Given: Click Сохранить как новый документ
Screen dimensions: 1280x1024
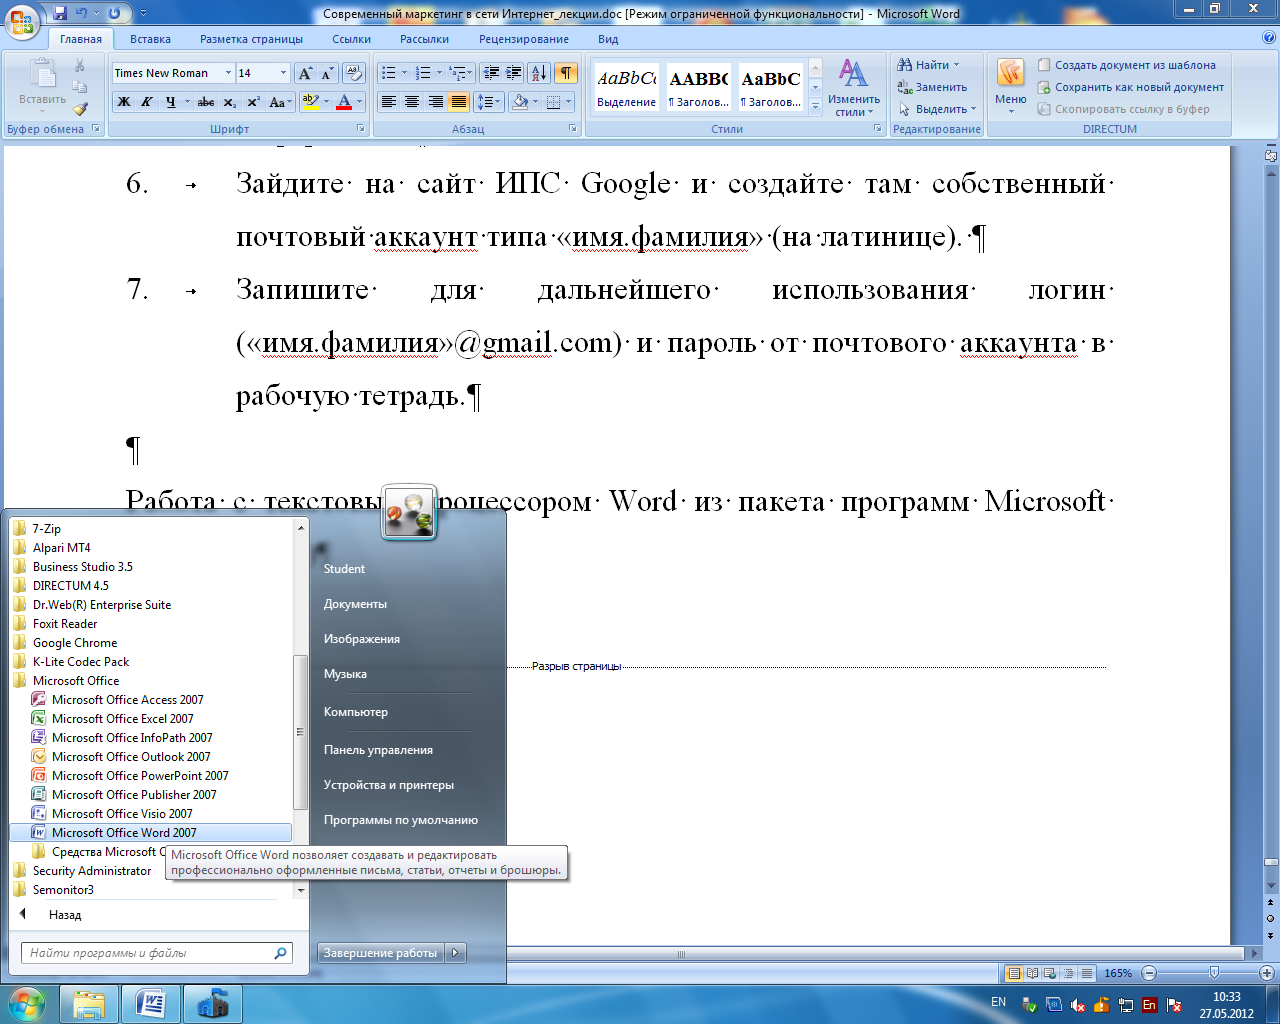Looking at the screenshot, I should coord(1130,87).
